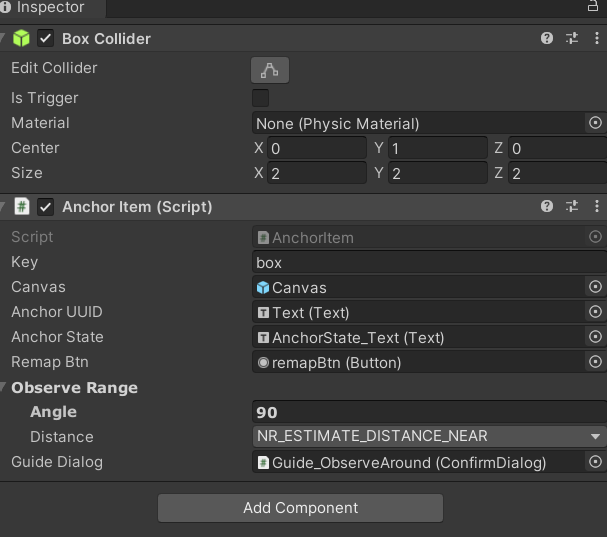Open Anchor Item preset settings icon
The width and height of the screenshot is (607, 537).
click(x=572, y=207)
